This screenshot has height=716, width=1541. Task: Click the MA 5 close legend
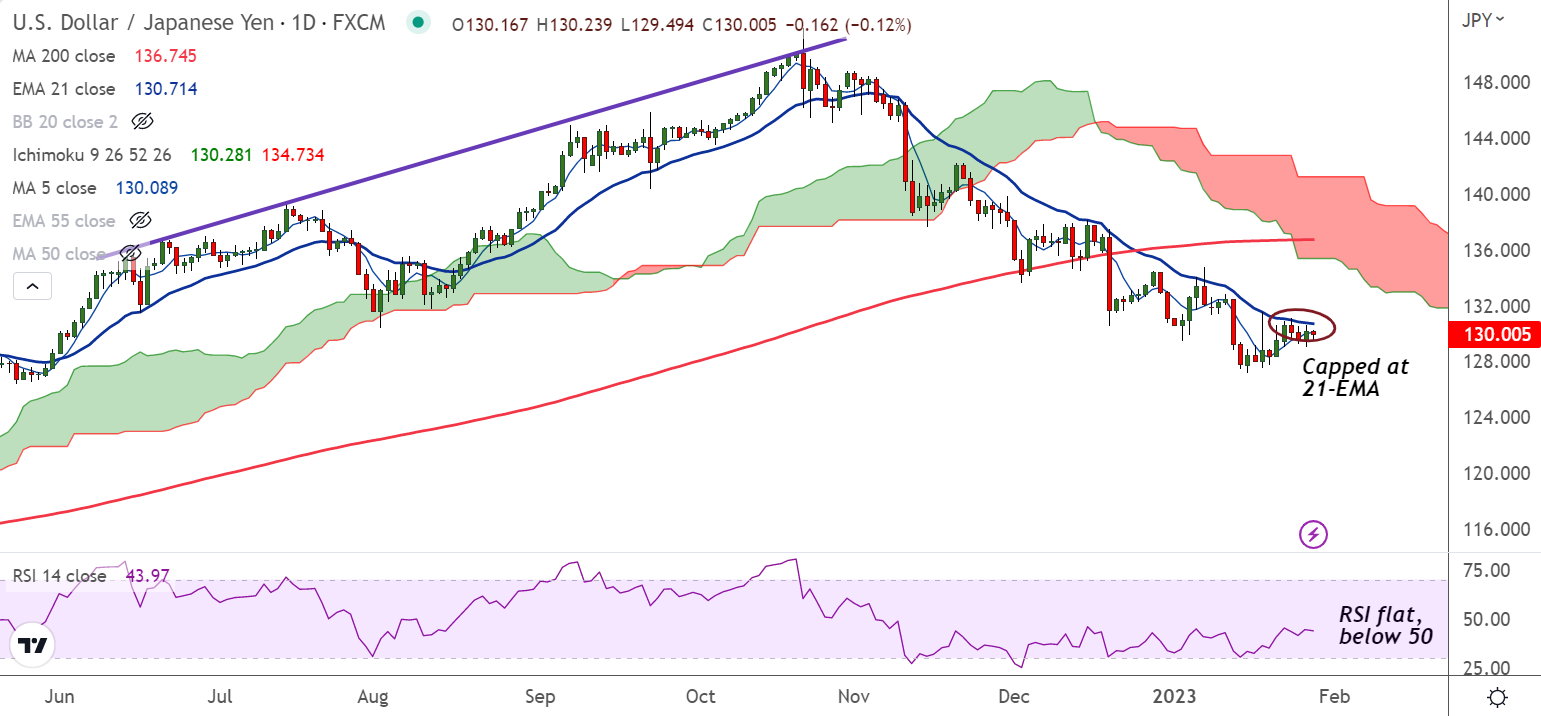click(x=54, y=188)
